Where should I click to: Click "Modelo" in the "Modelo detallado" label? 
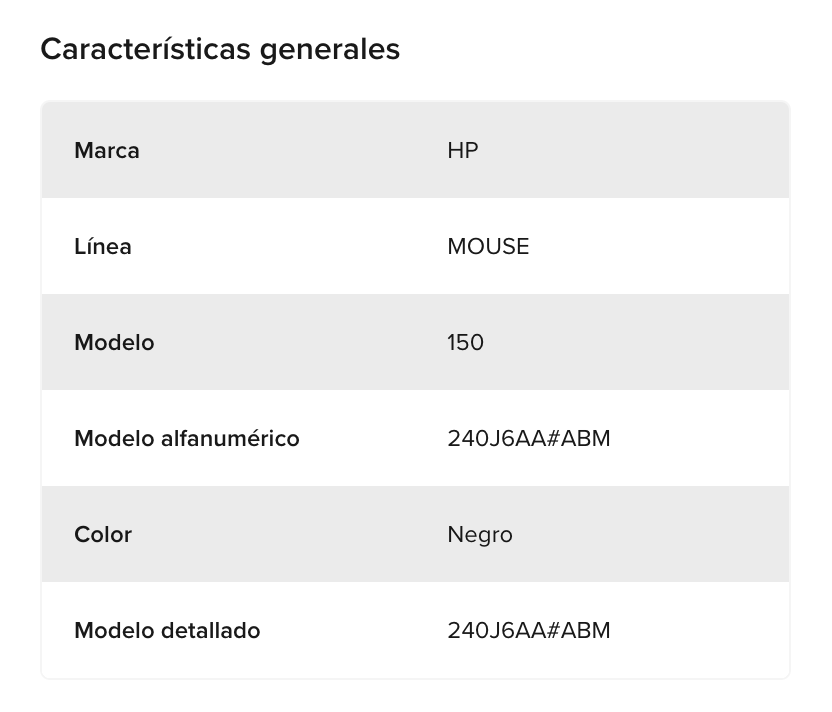tap(114, 631)
